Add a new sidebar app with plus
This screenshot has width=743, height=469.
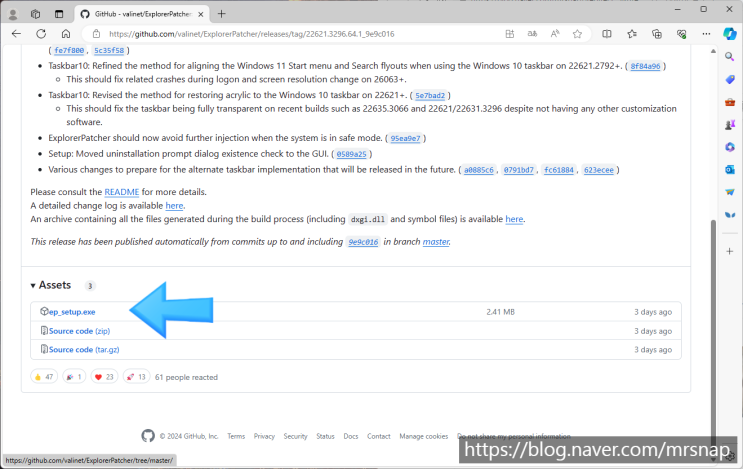730,251
